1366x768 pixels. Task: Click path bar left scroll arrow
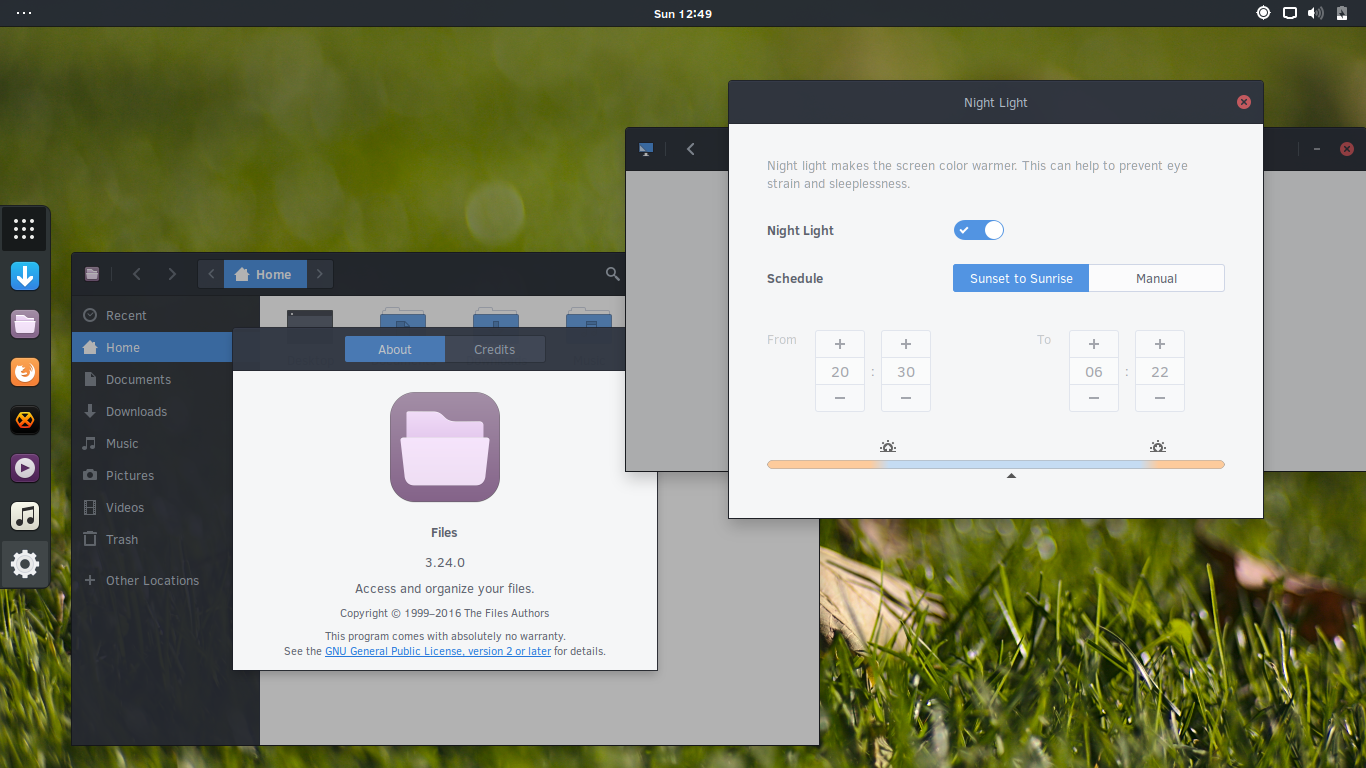point(211,274)
